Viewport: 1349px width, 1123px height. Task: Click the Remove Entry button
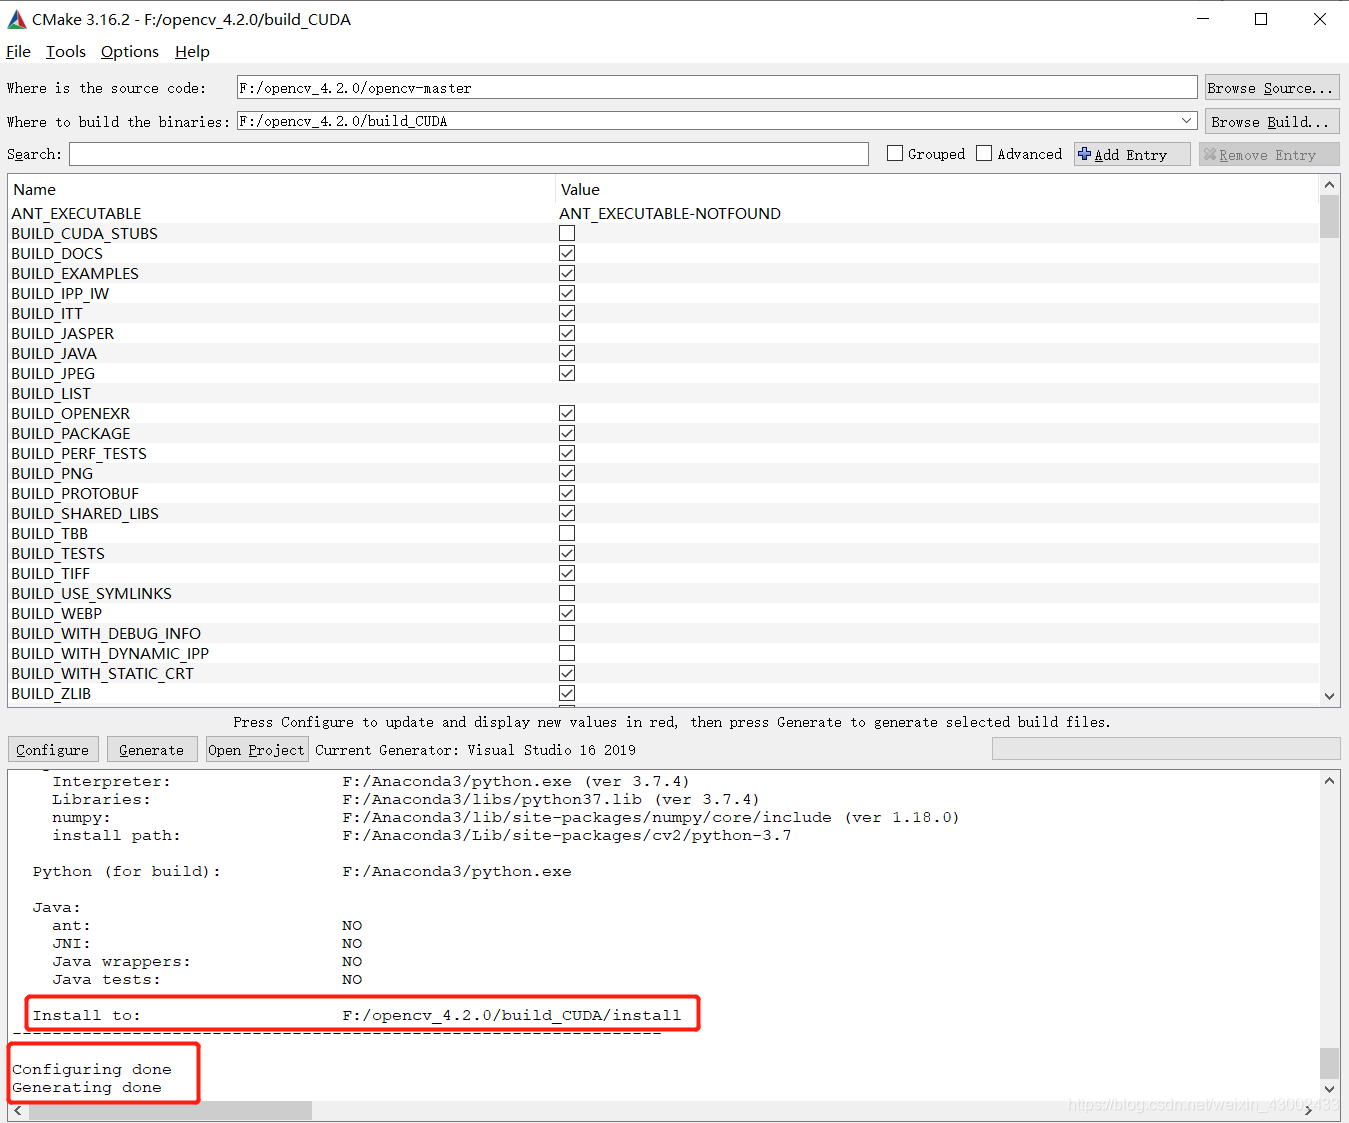(x=1269, y=154)
